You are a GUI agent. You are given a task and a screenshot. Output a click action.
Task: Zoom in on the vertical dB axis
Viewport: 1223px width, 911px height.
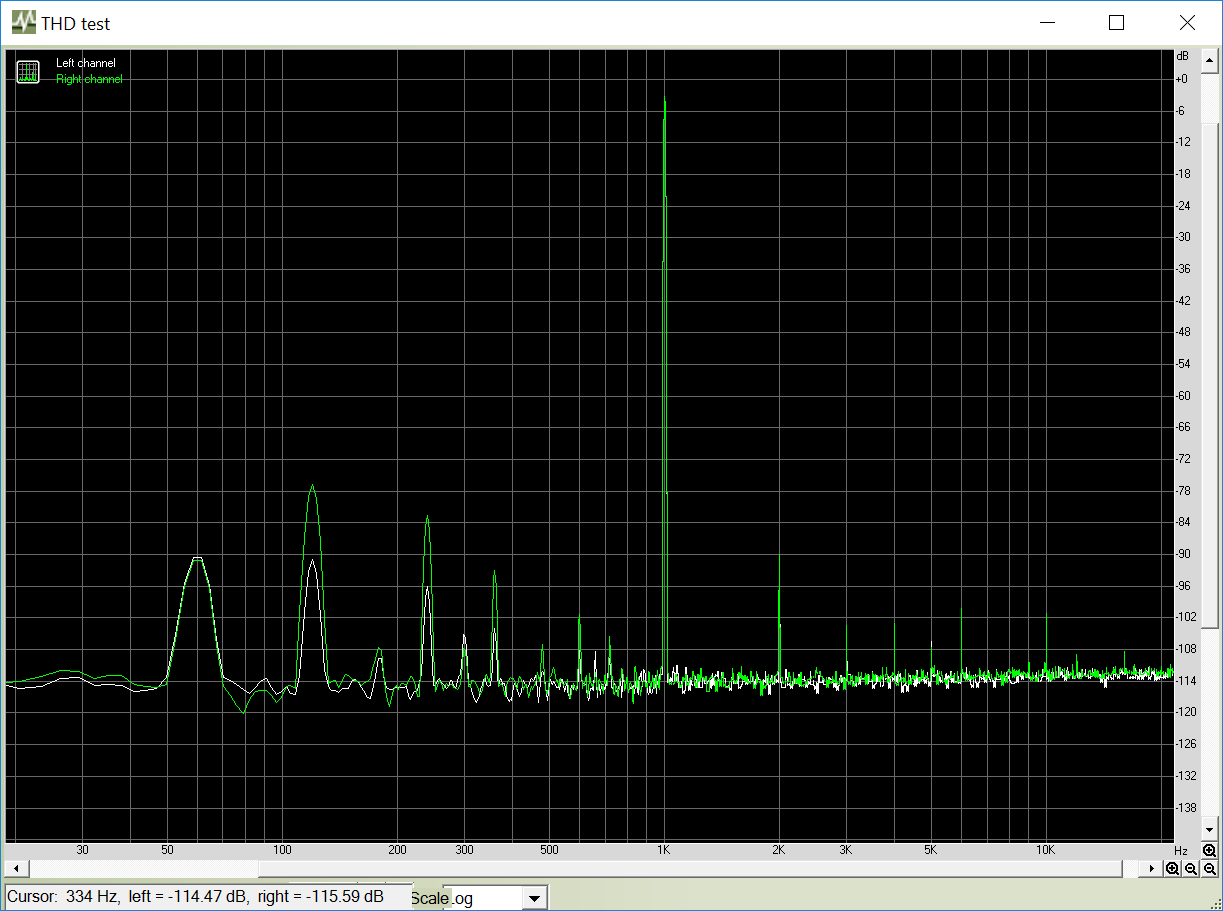(x=1209, y=850)
